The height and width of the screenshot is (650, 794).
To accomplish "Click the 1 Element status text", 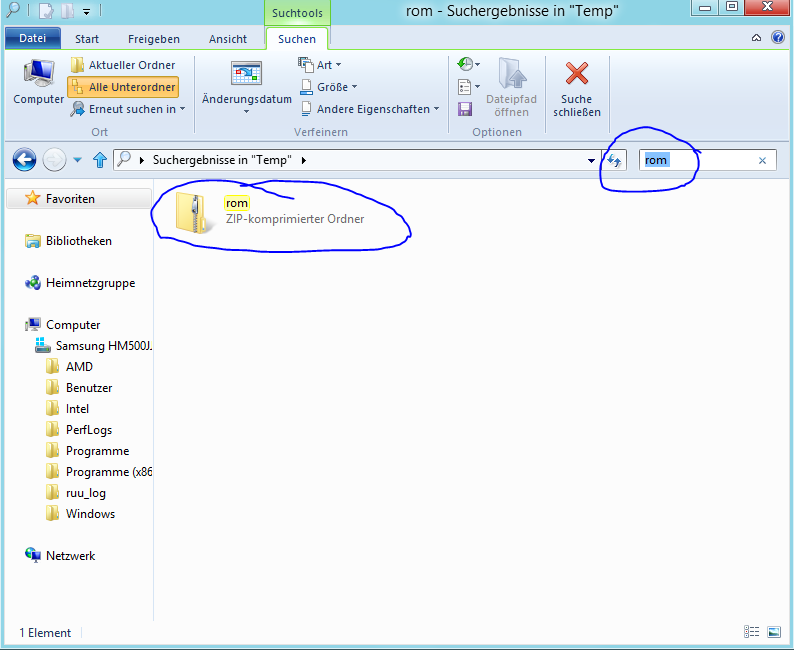I will [x=45, y=633].
